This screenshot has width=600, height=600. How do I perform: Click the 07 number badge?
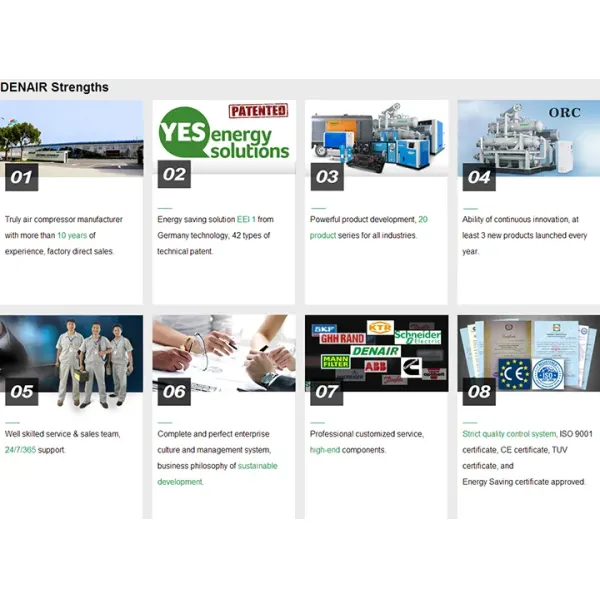click(327, 391)
